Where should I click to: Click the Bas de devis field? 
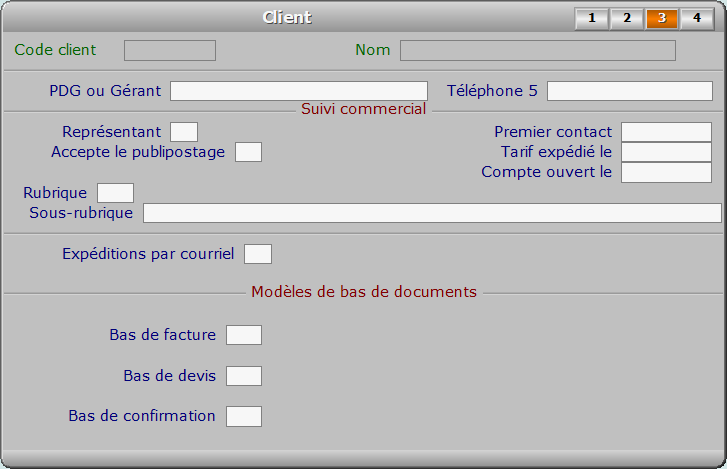(x=244, y=376)
